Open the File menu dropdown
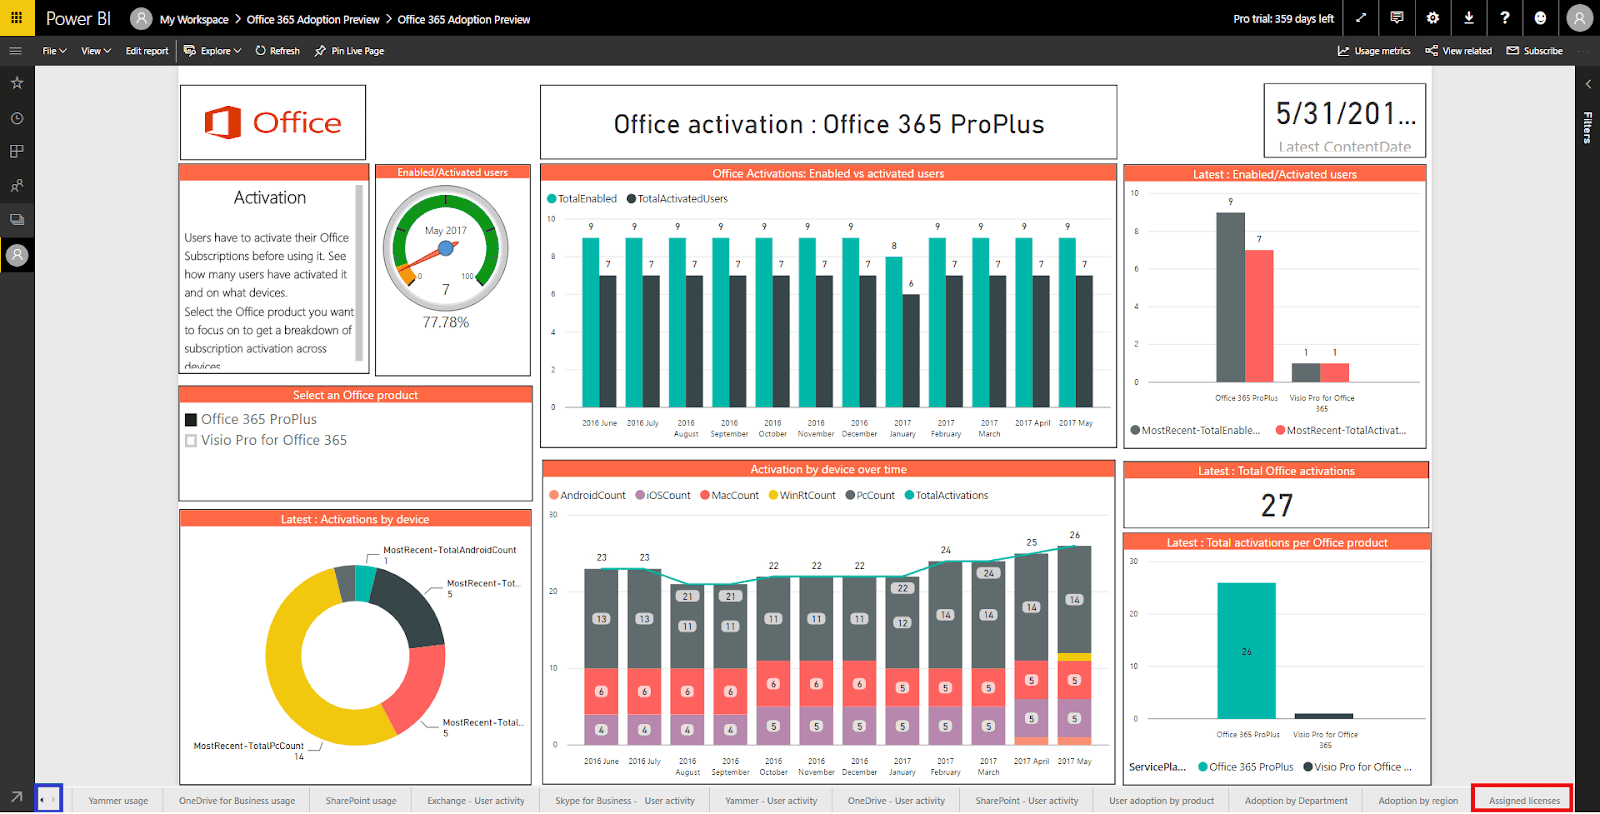This screenshot has width=1600, height=814. pos(54,51)
